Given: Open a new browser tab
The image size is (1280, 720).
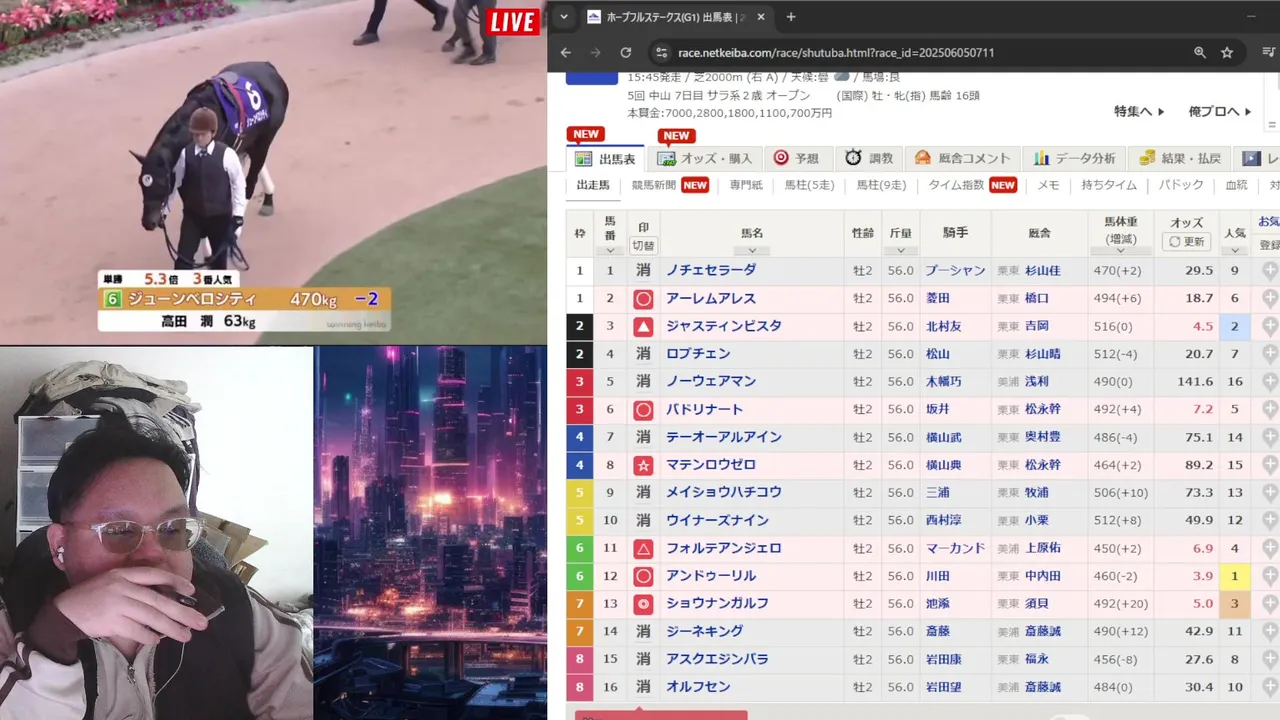Looking at the screenshot, I should (791, 17).
